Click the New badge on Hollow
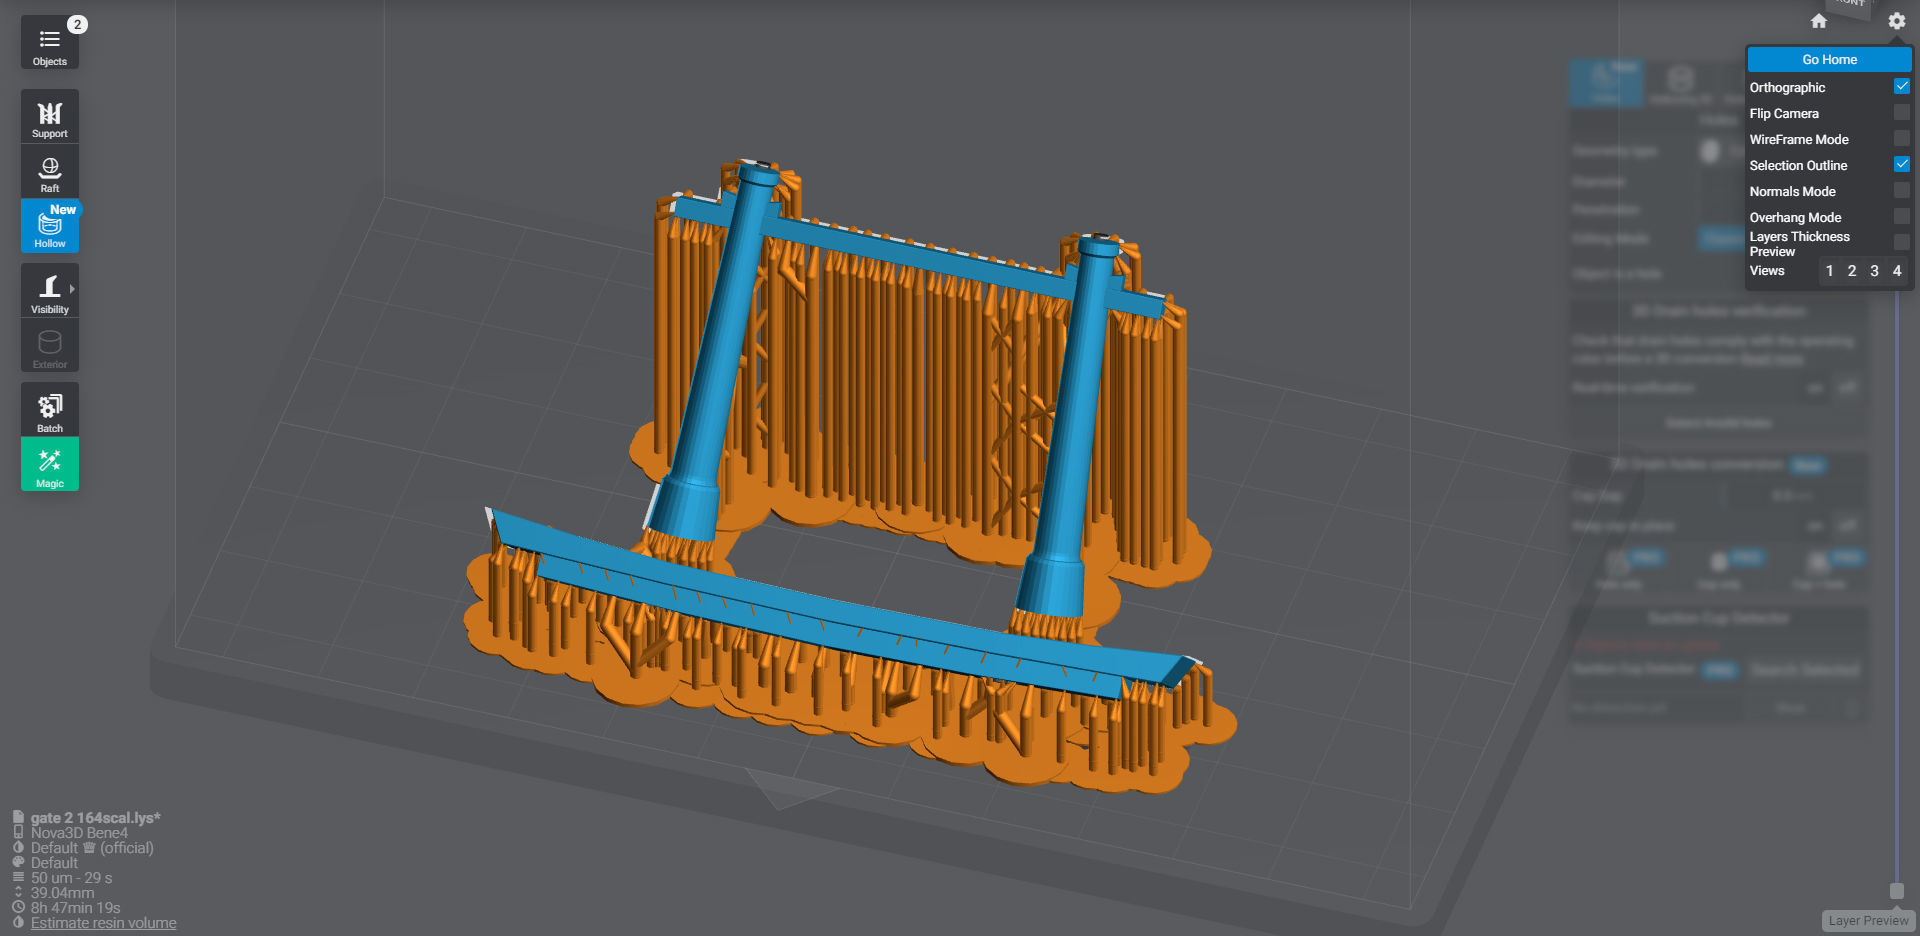Screen dimensions: 1920x936 pyautogui.click(x=63, y=209)
